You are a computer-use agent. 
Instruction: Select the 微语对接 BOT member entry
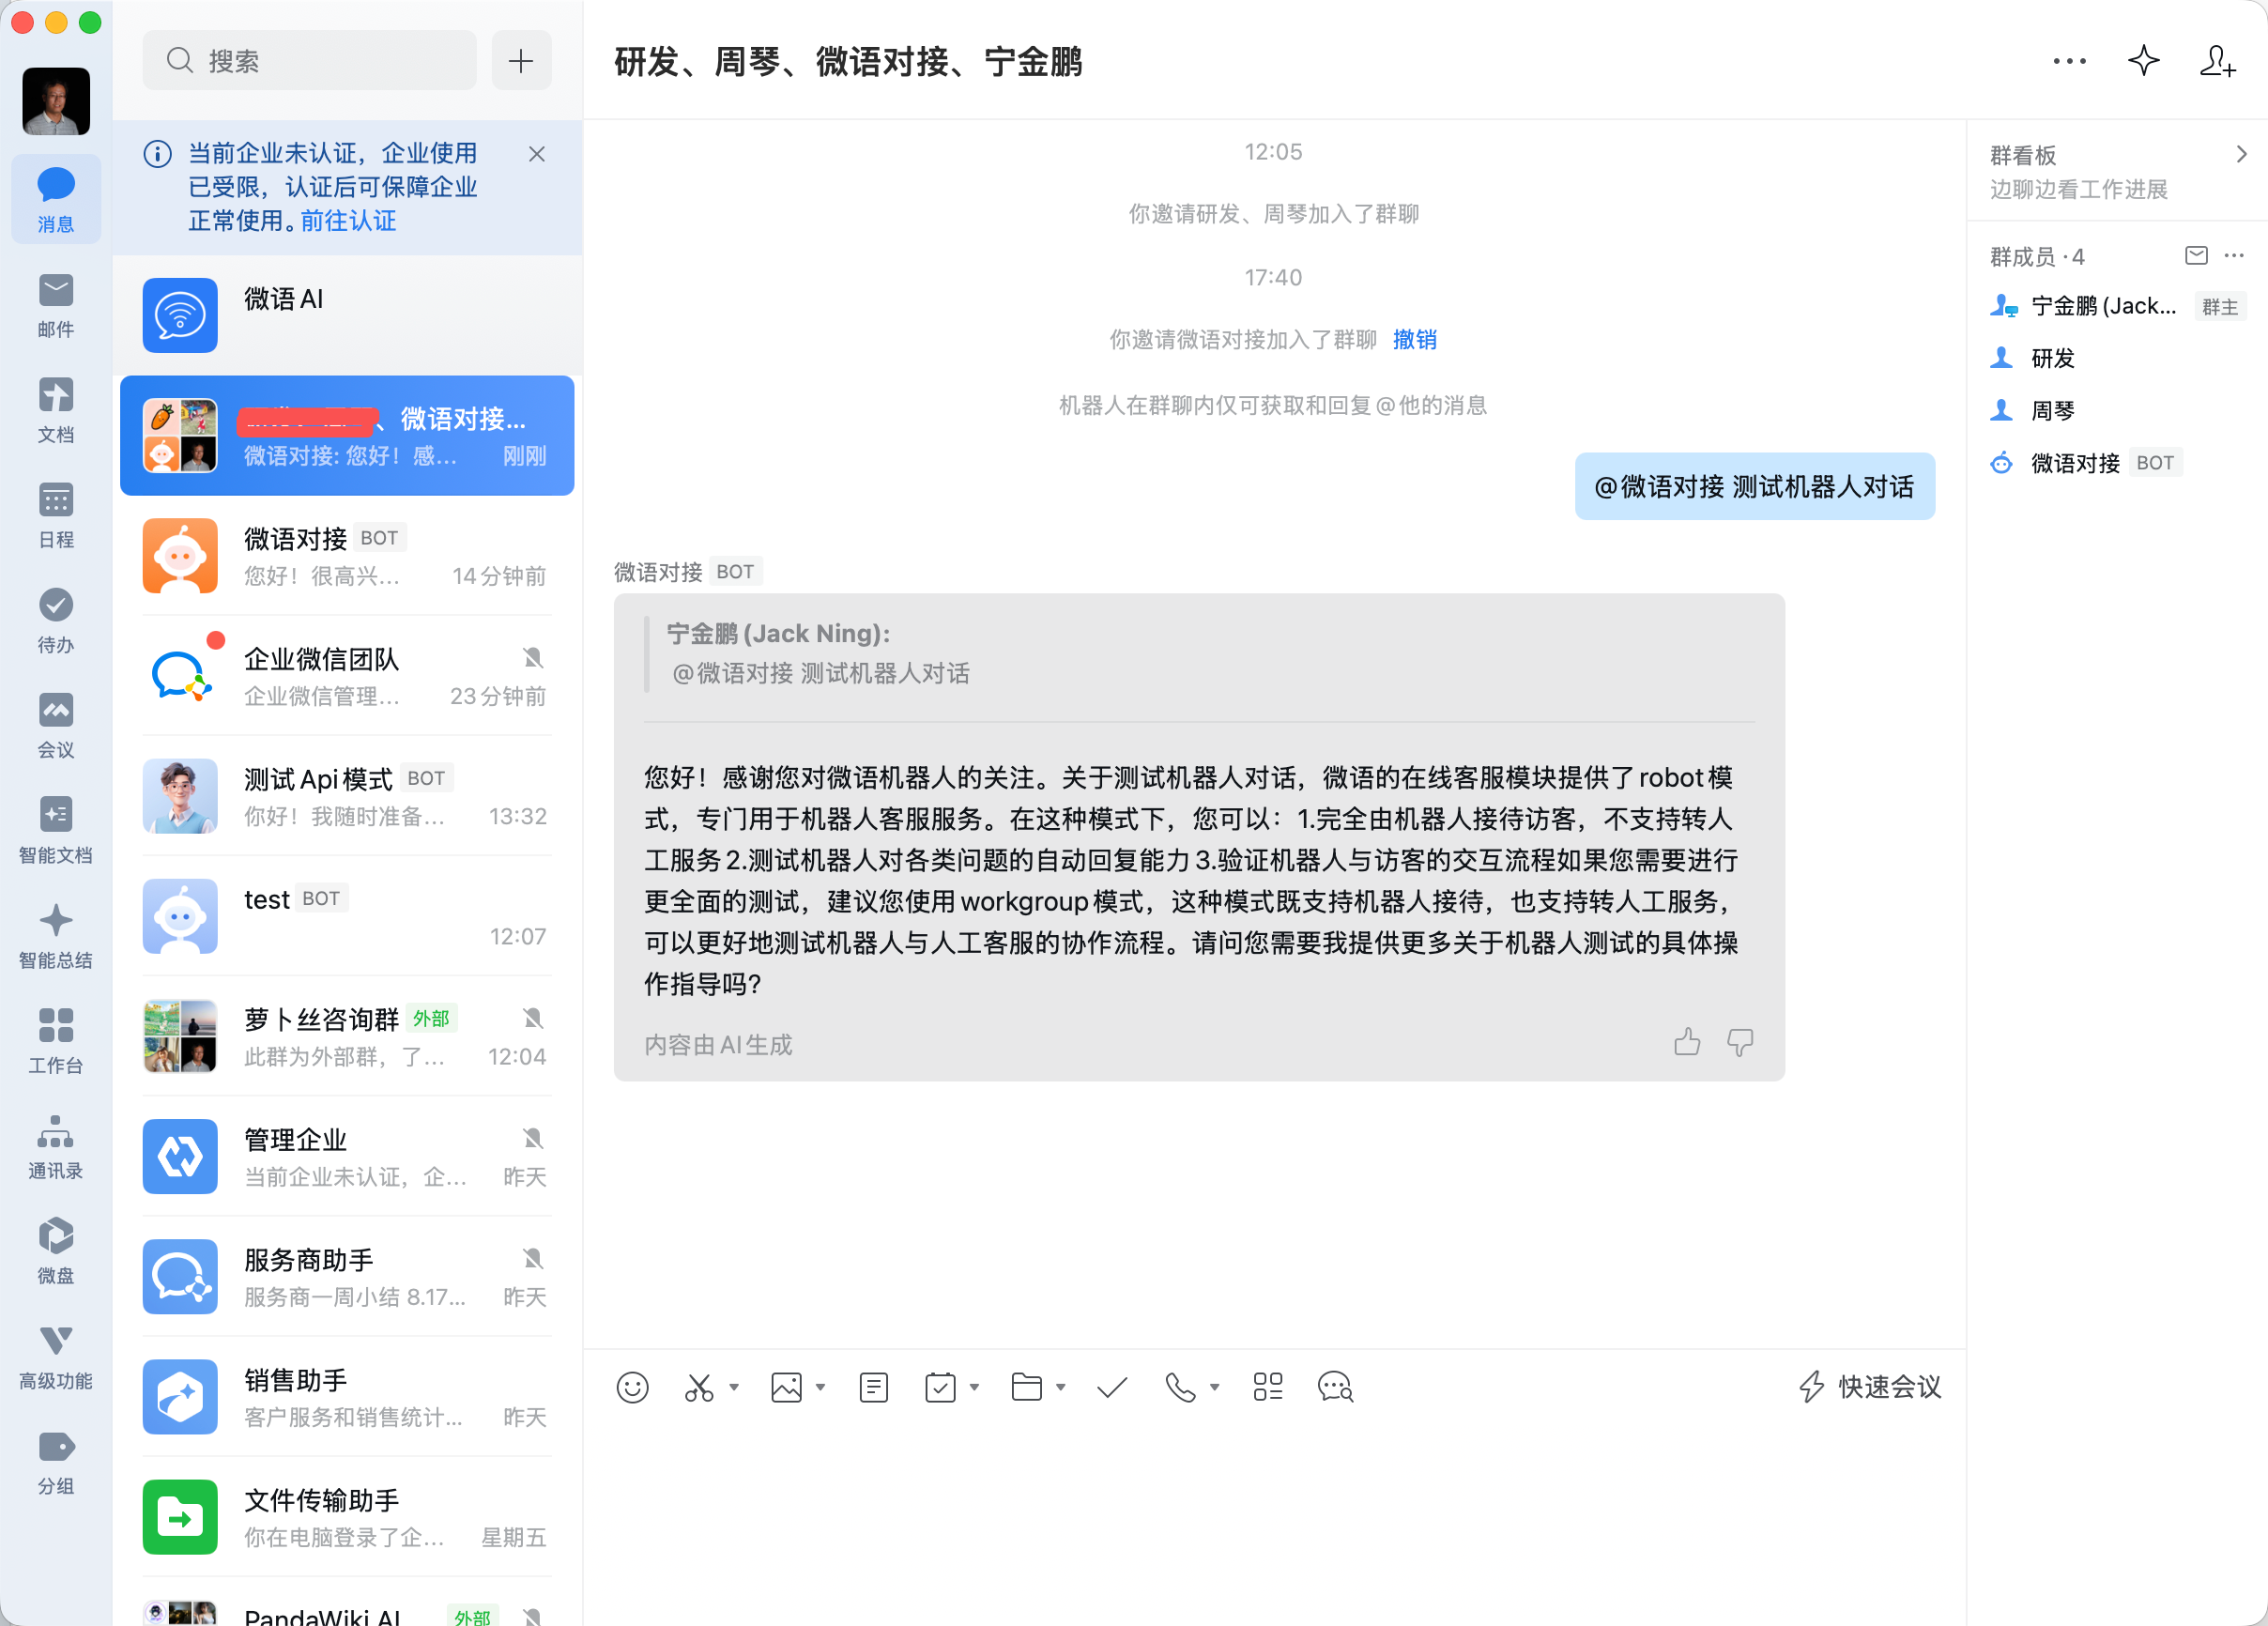click(2116, 462)
